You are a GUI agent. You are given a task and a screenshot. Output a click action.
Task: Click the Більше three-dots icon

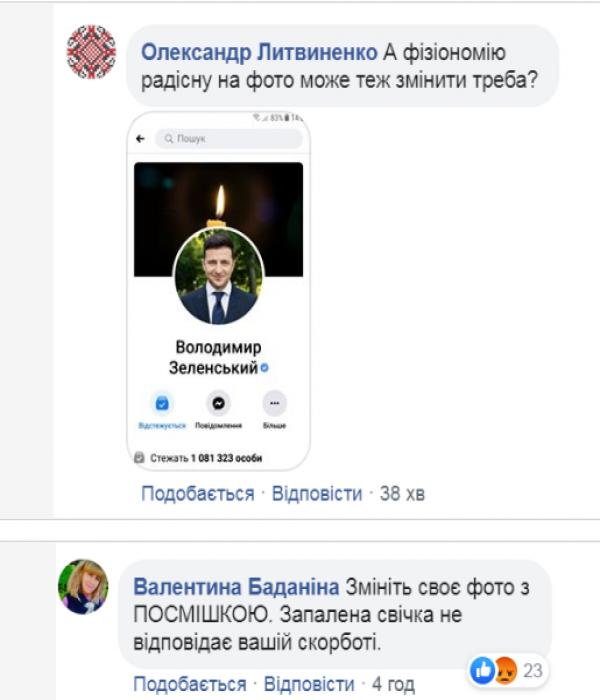pos(274,403)
